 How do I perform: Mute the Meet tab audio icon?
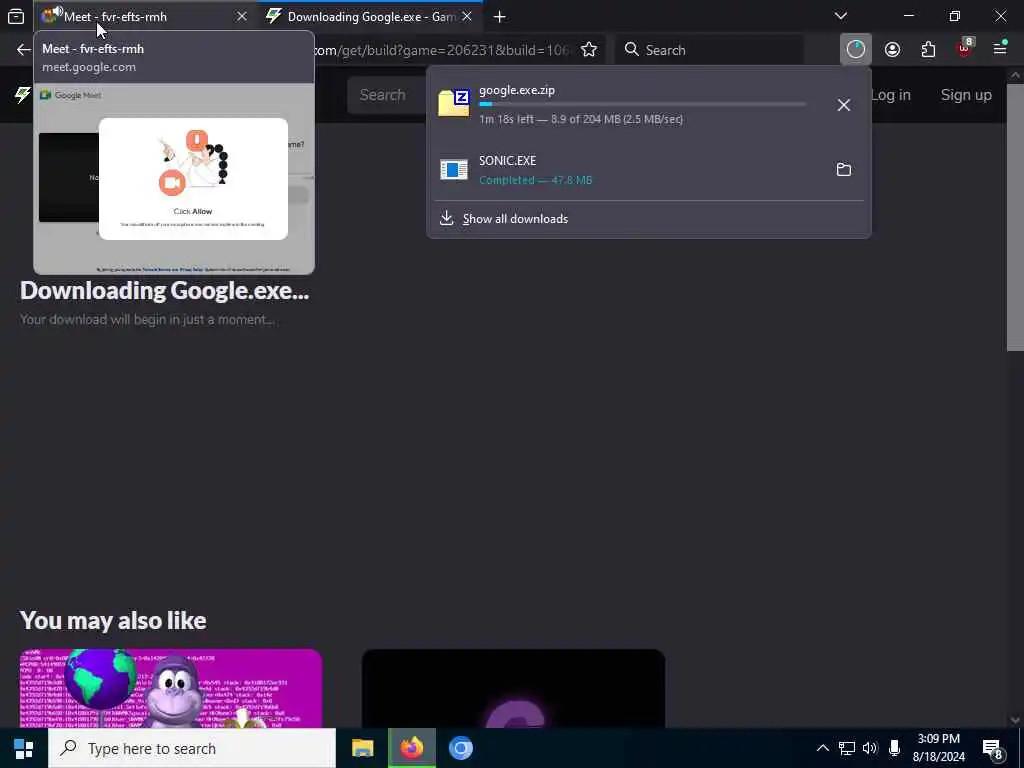(x=57, y=12)
